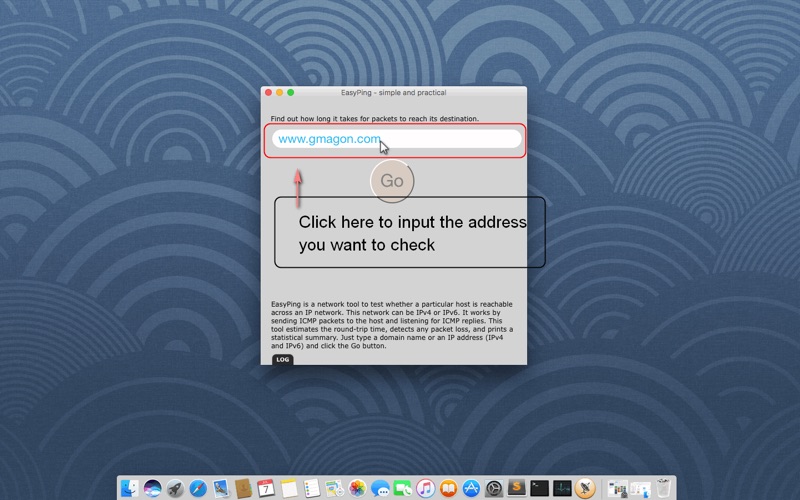Open Notes yellow pad icon in Dock

click(289, 488)
